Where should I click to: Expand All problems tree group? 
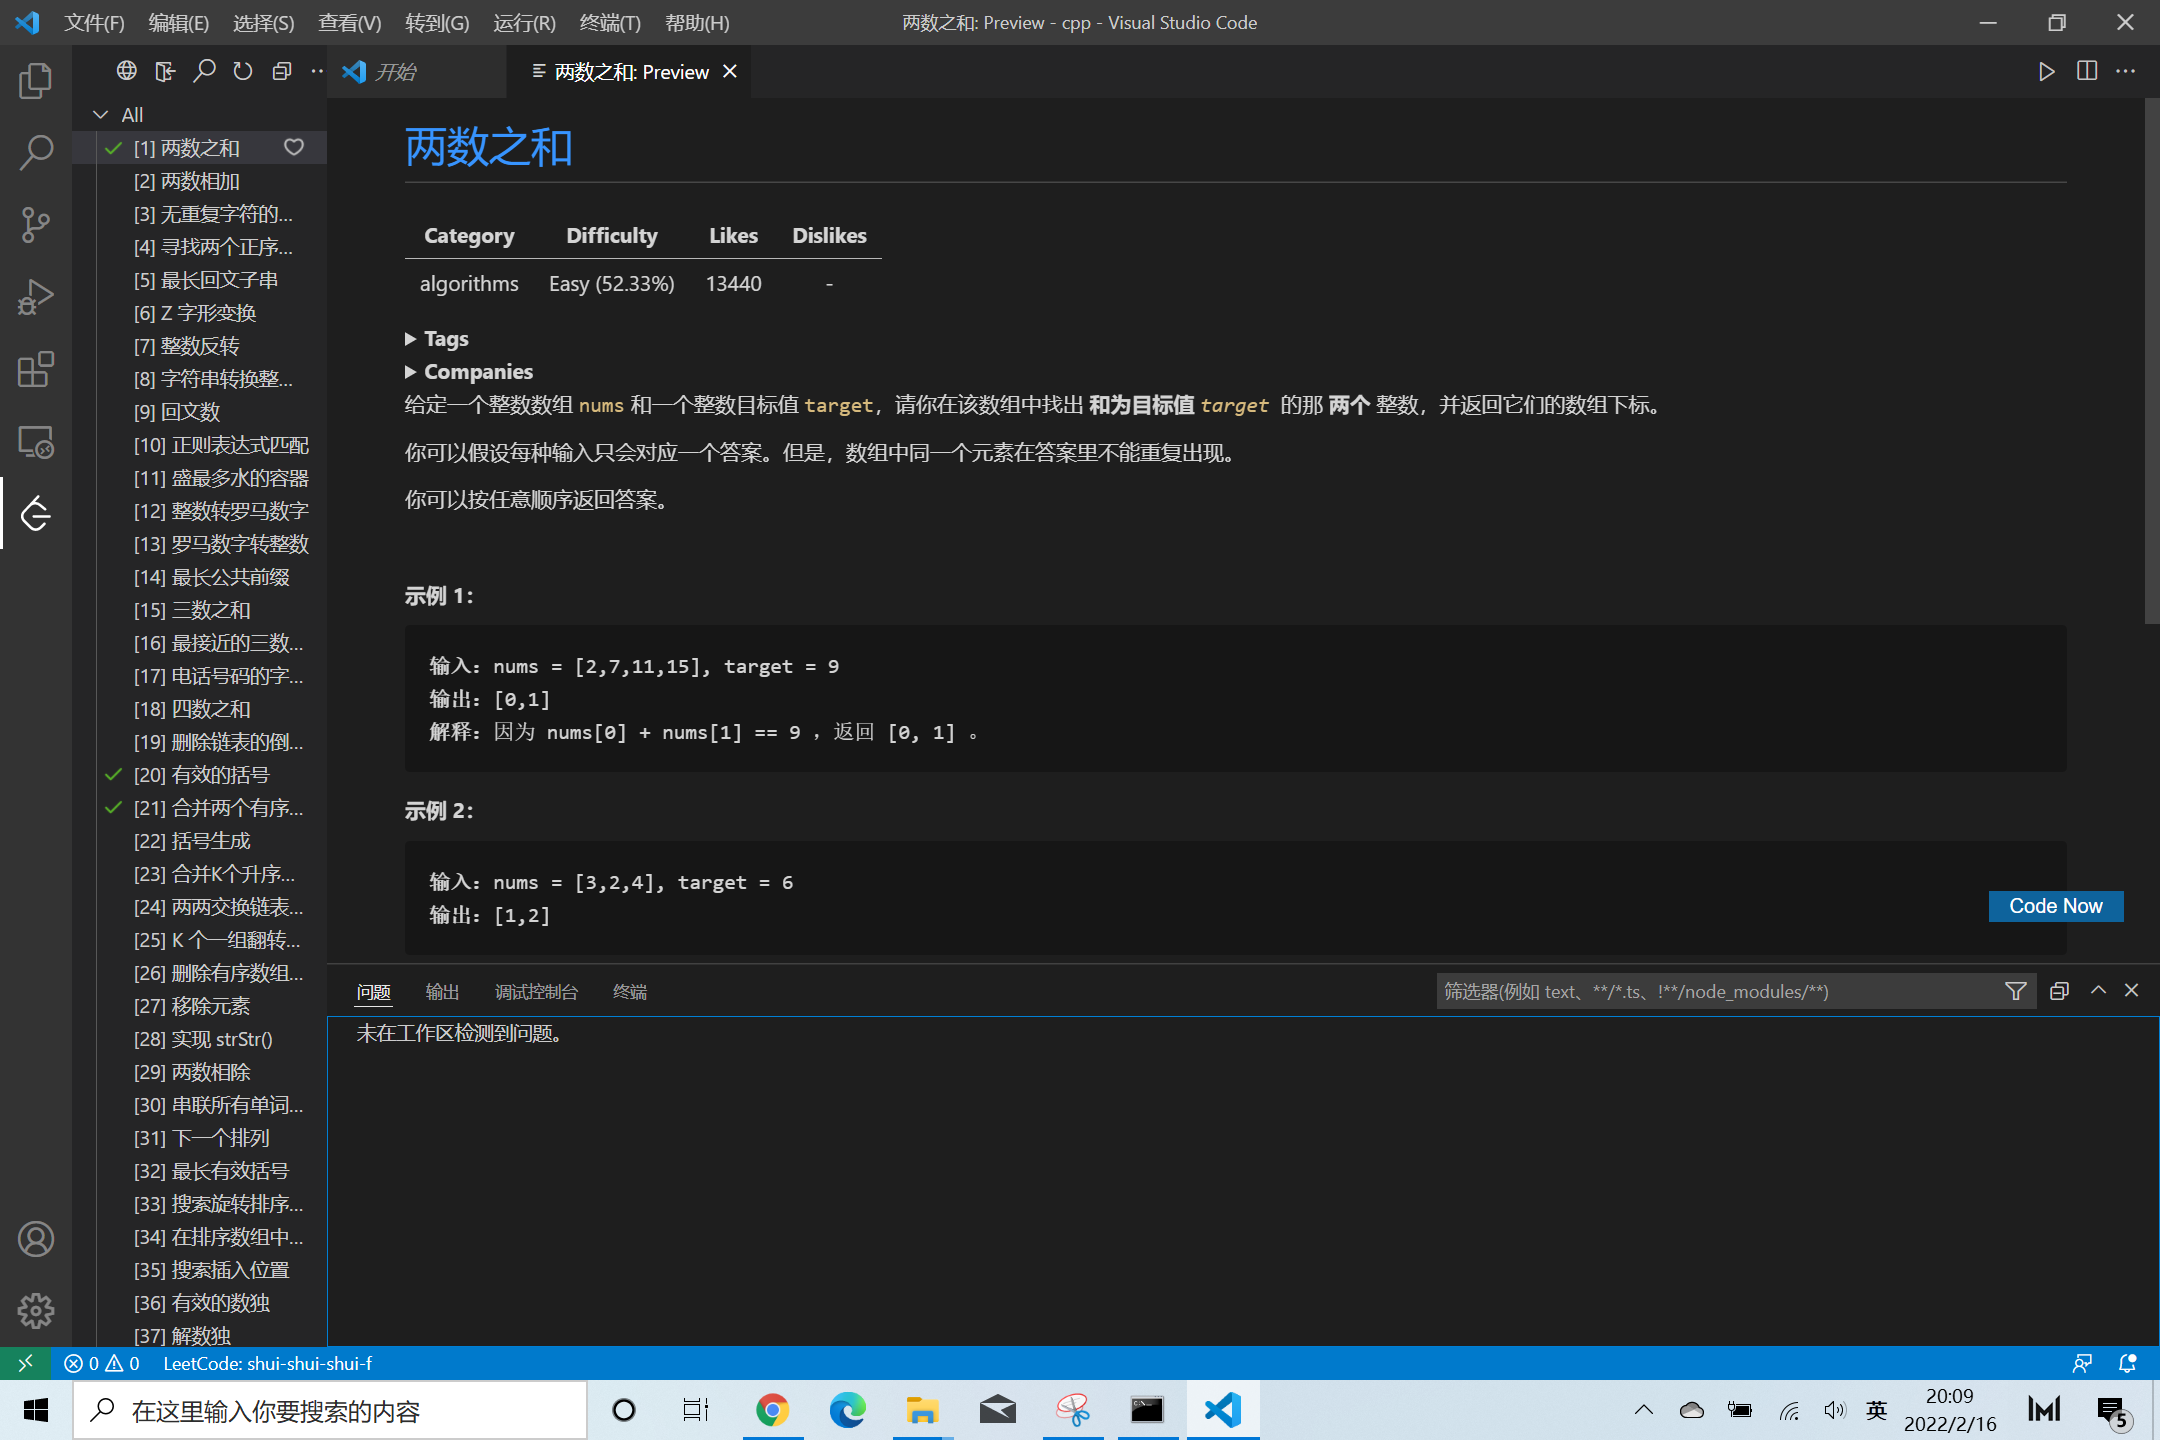coord(101,114)
